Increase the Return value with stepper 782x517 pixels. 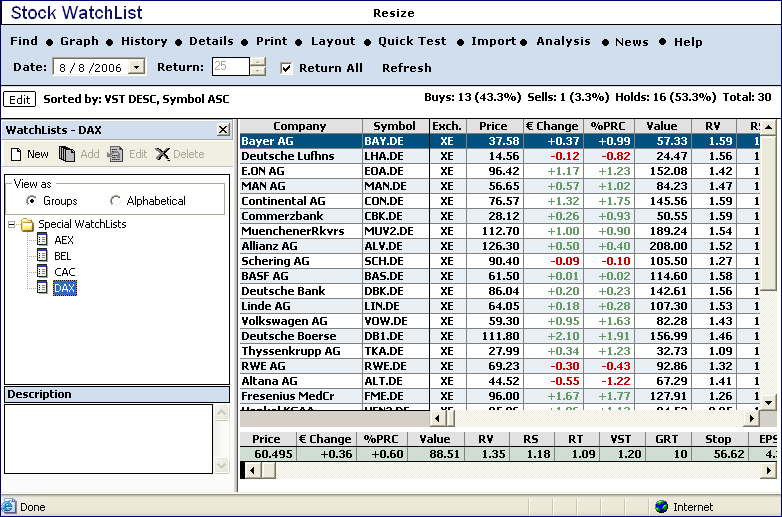coord(259,63)
